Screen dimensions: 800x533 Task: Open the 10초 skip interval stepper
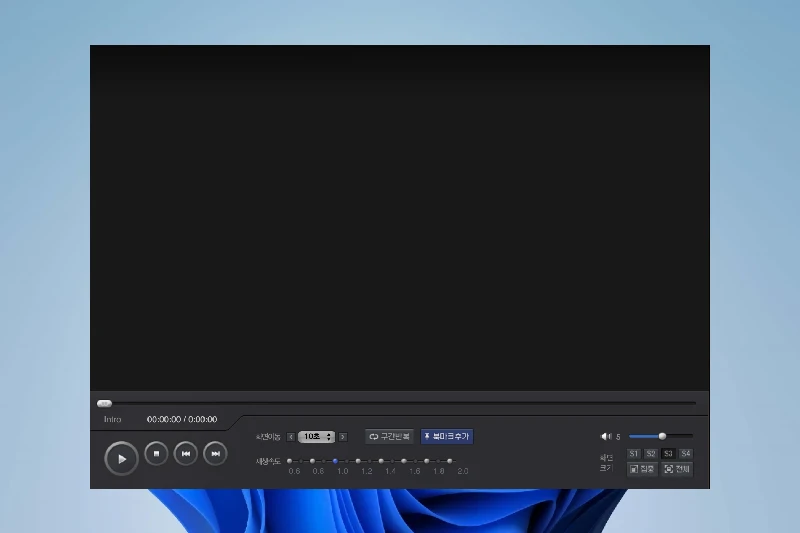[x=317, y=437]
